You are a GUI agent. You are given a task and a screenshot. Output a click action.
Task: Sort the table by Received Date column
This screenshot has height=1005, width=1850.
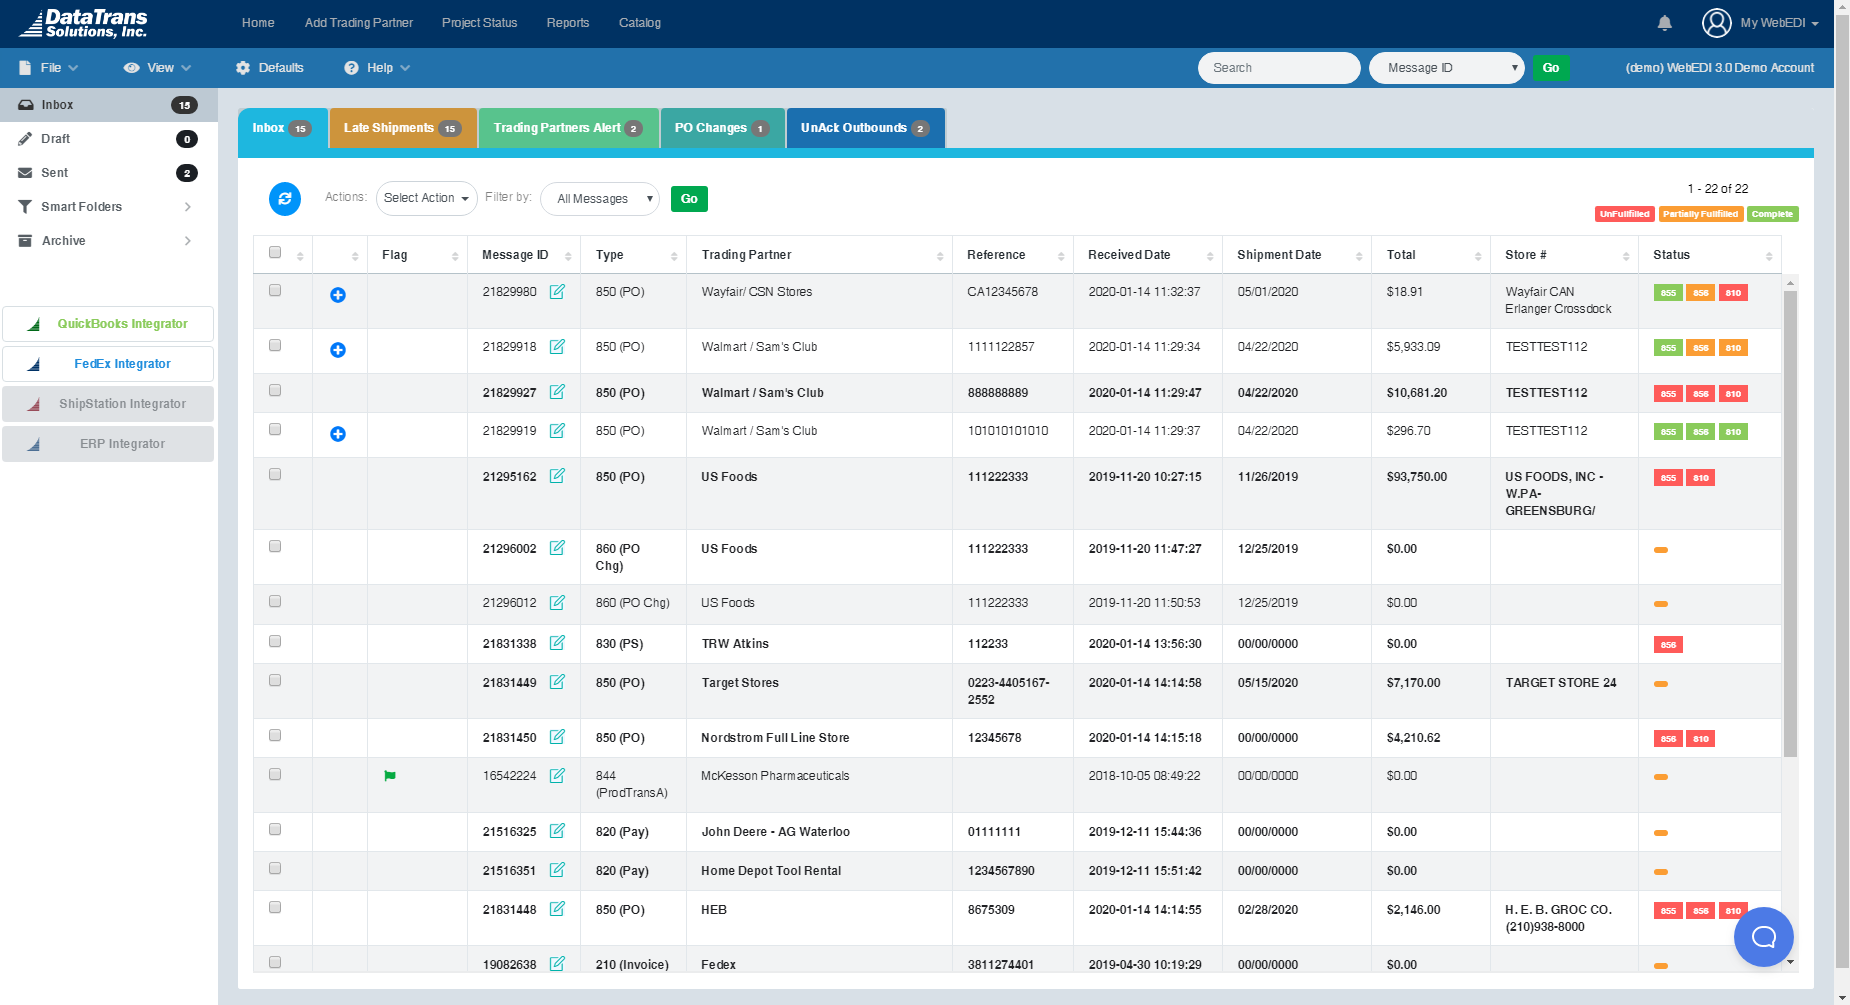[1147, 255]
